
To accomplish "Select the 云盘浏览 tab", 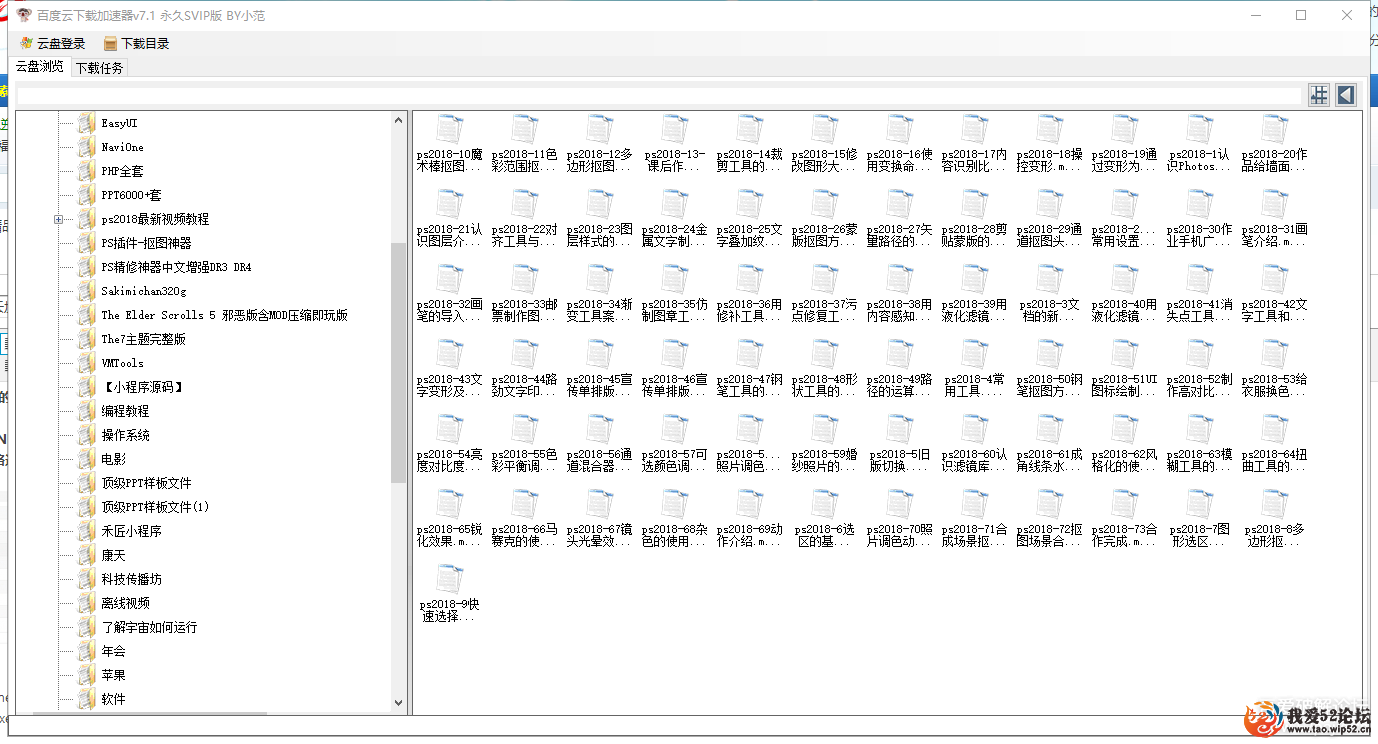I will (x=40, y=67).
